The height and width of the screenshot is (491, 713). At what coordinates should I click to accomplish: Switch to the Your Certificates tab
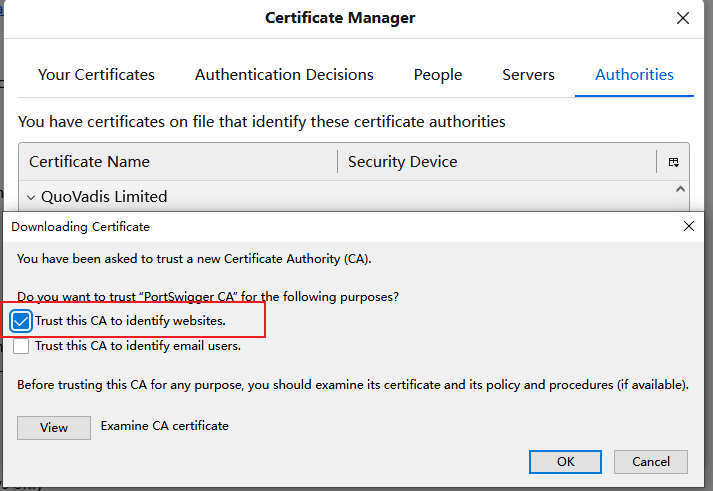point(96,75)
